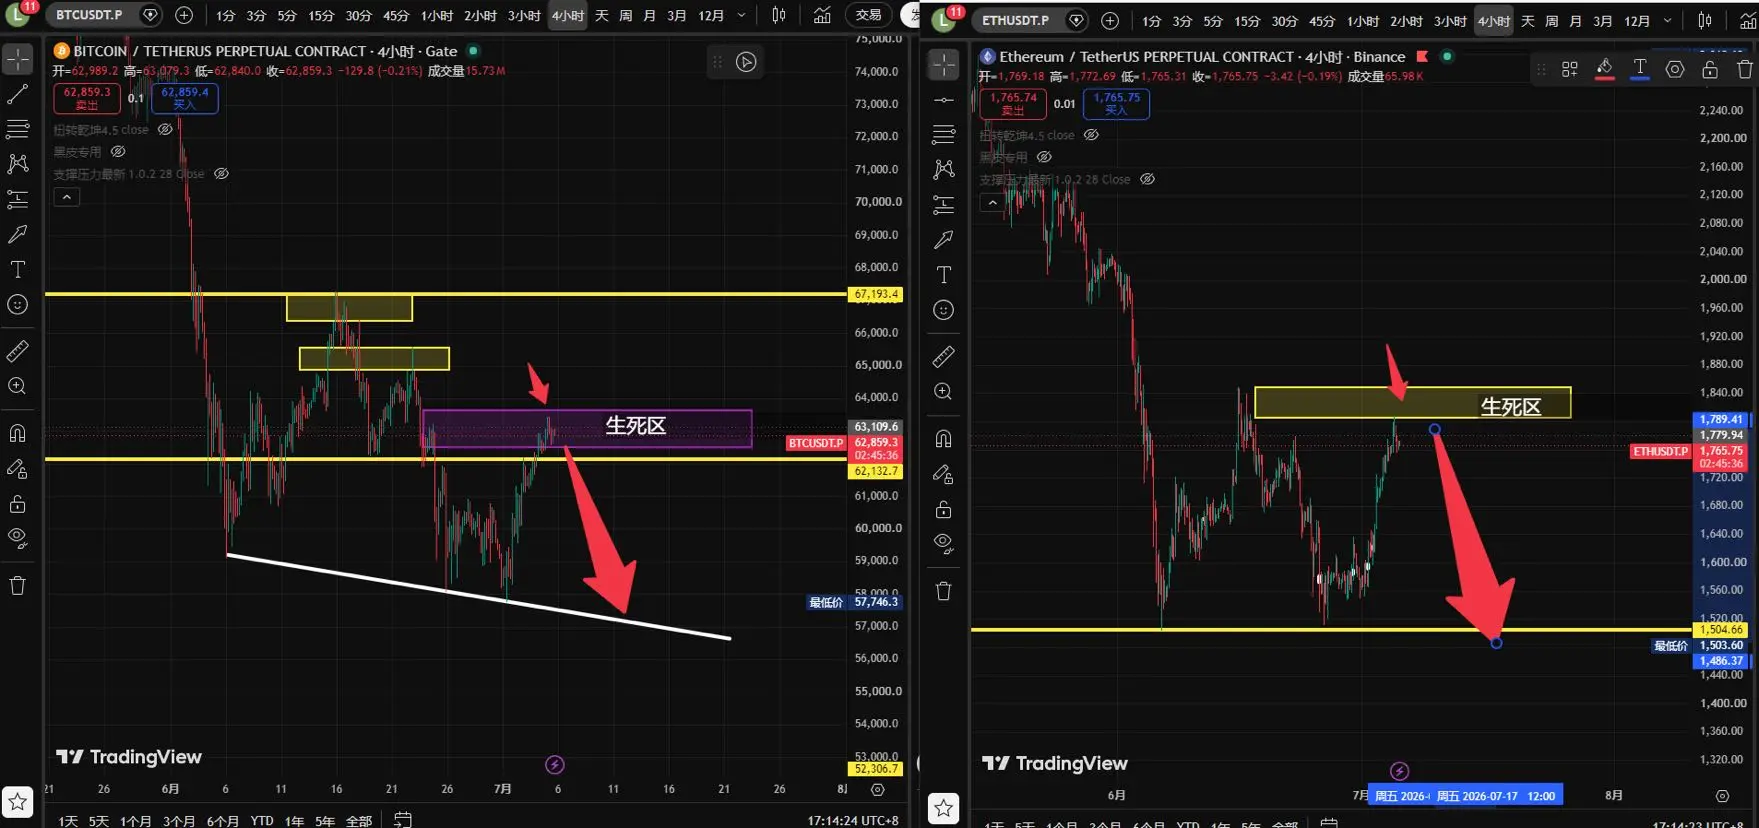1759x828 pixels.
Task: Open BTC chart time axis settings gear
Action: tap(877, 789)
